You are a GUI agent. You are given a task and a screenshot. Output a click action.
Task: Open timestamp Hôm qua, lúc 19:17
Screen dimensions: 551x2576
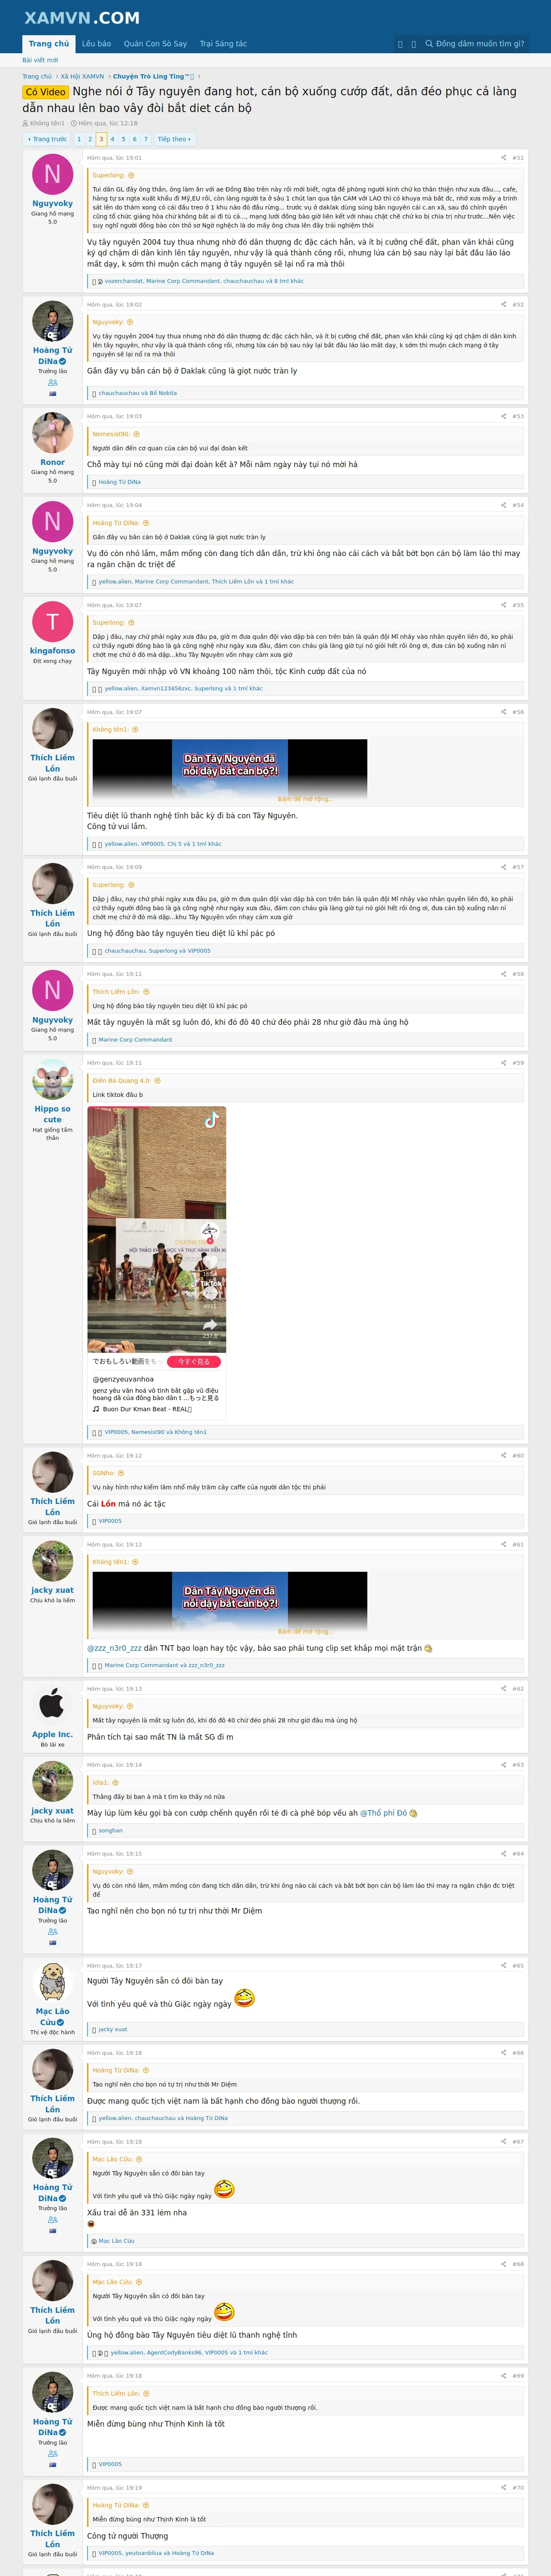coord(114,1965)
